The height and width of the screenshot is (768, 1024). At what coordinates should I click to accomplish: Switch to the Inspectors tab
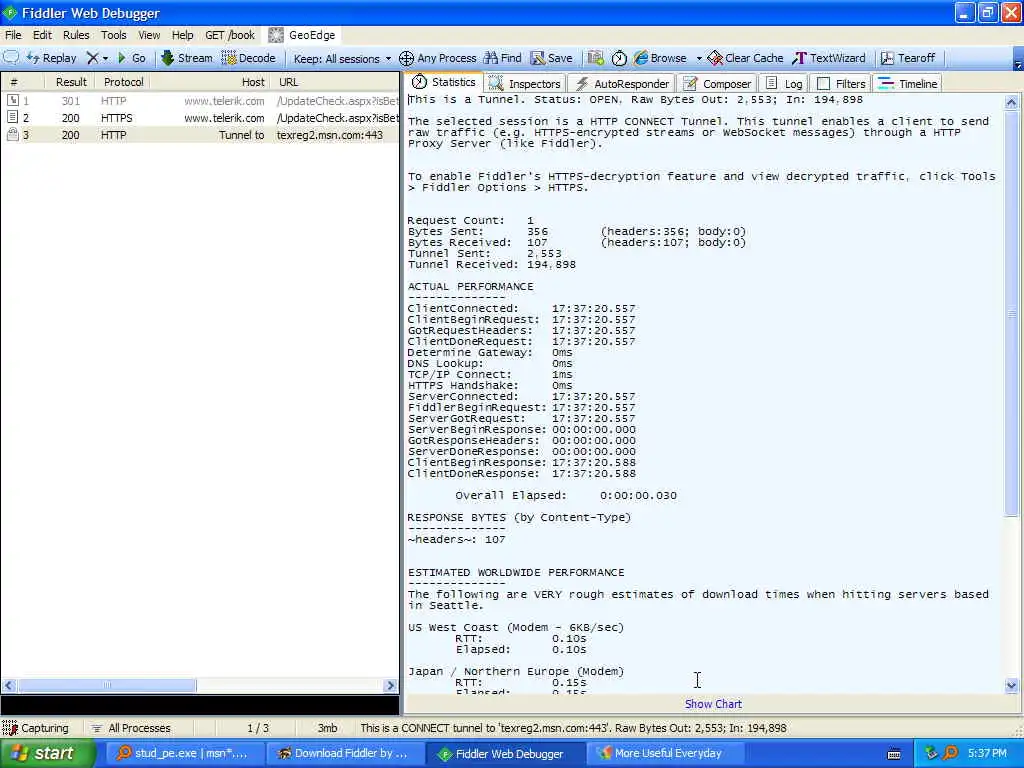(525, 84)
